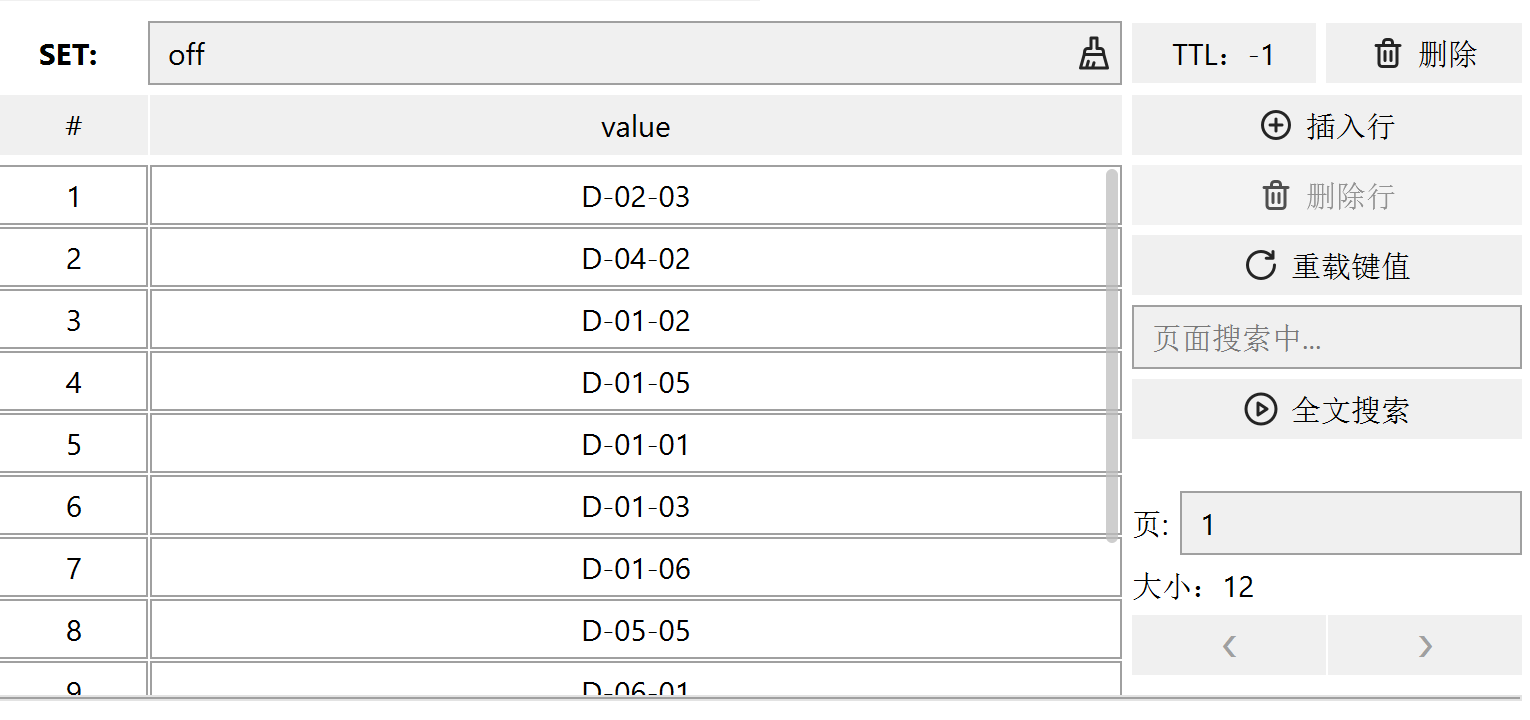Click the plus circle insert row icon
The image size is (1530, 720).
tap(1276, 126)
